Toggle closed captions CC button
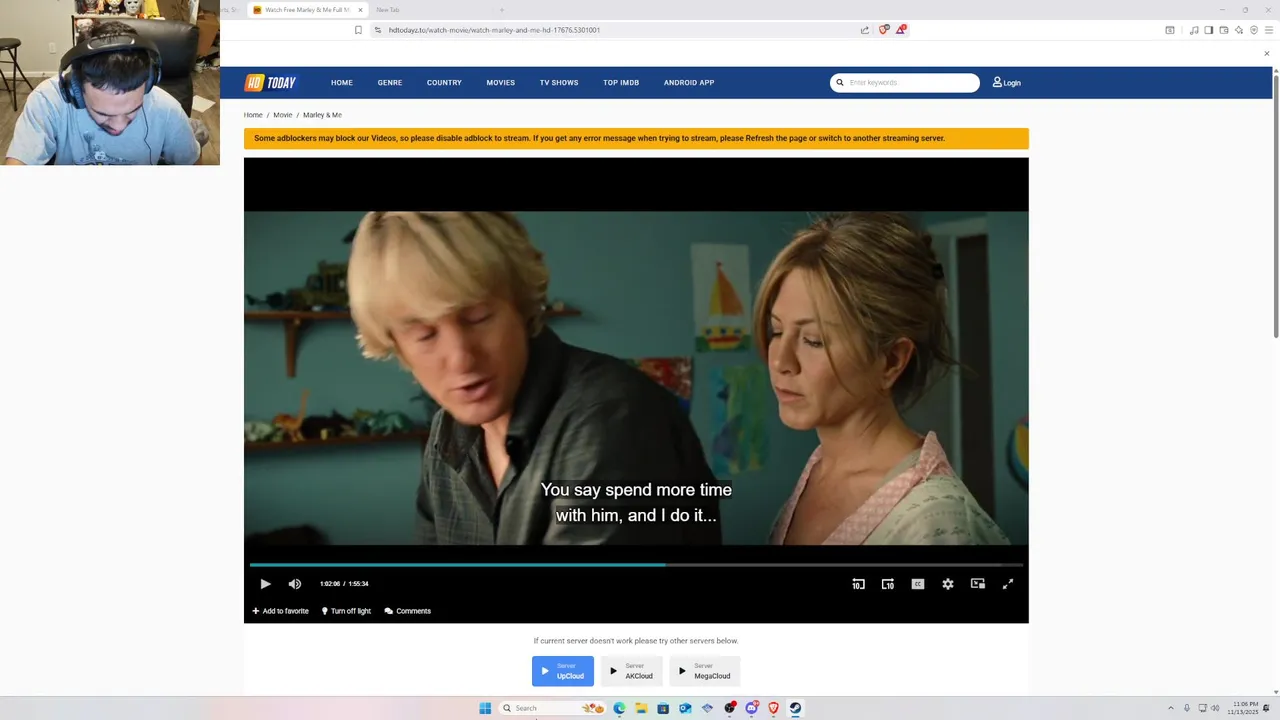 point(918,584)
